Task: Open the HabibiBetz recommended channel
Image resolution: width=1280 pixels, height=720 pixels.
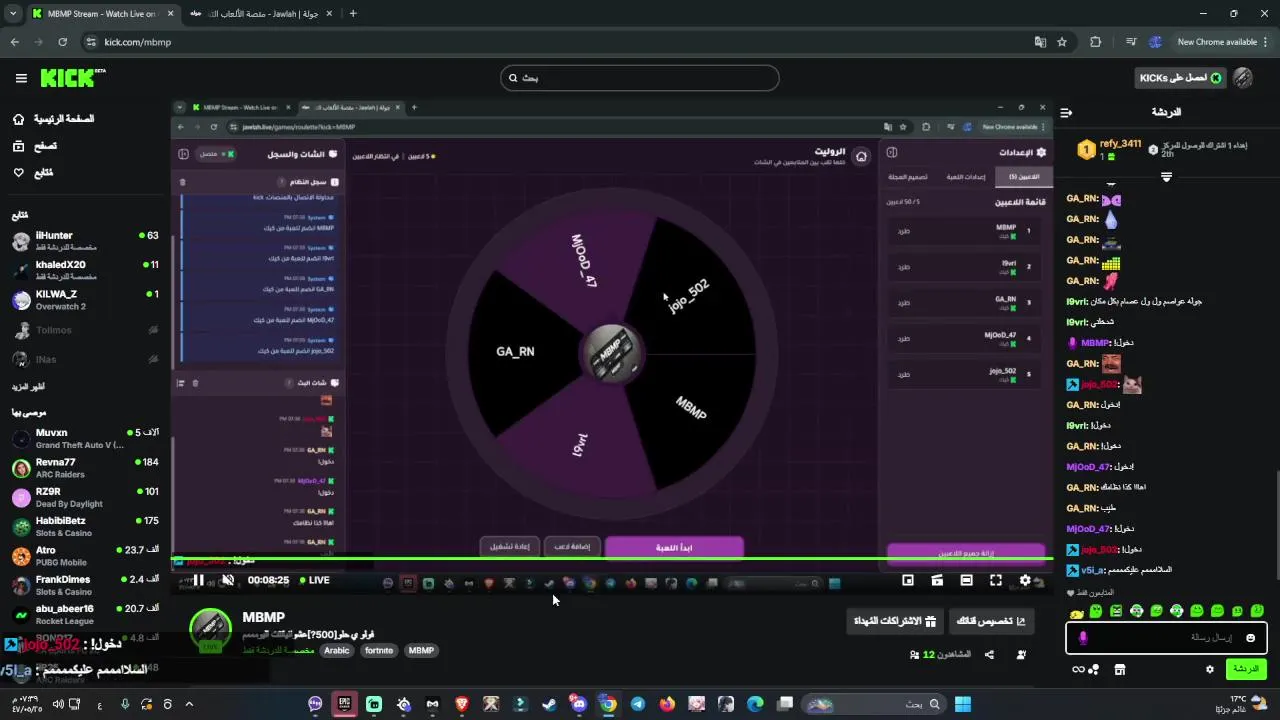Action: point(84,527)
